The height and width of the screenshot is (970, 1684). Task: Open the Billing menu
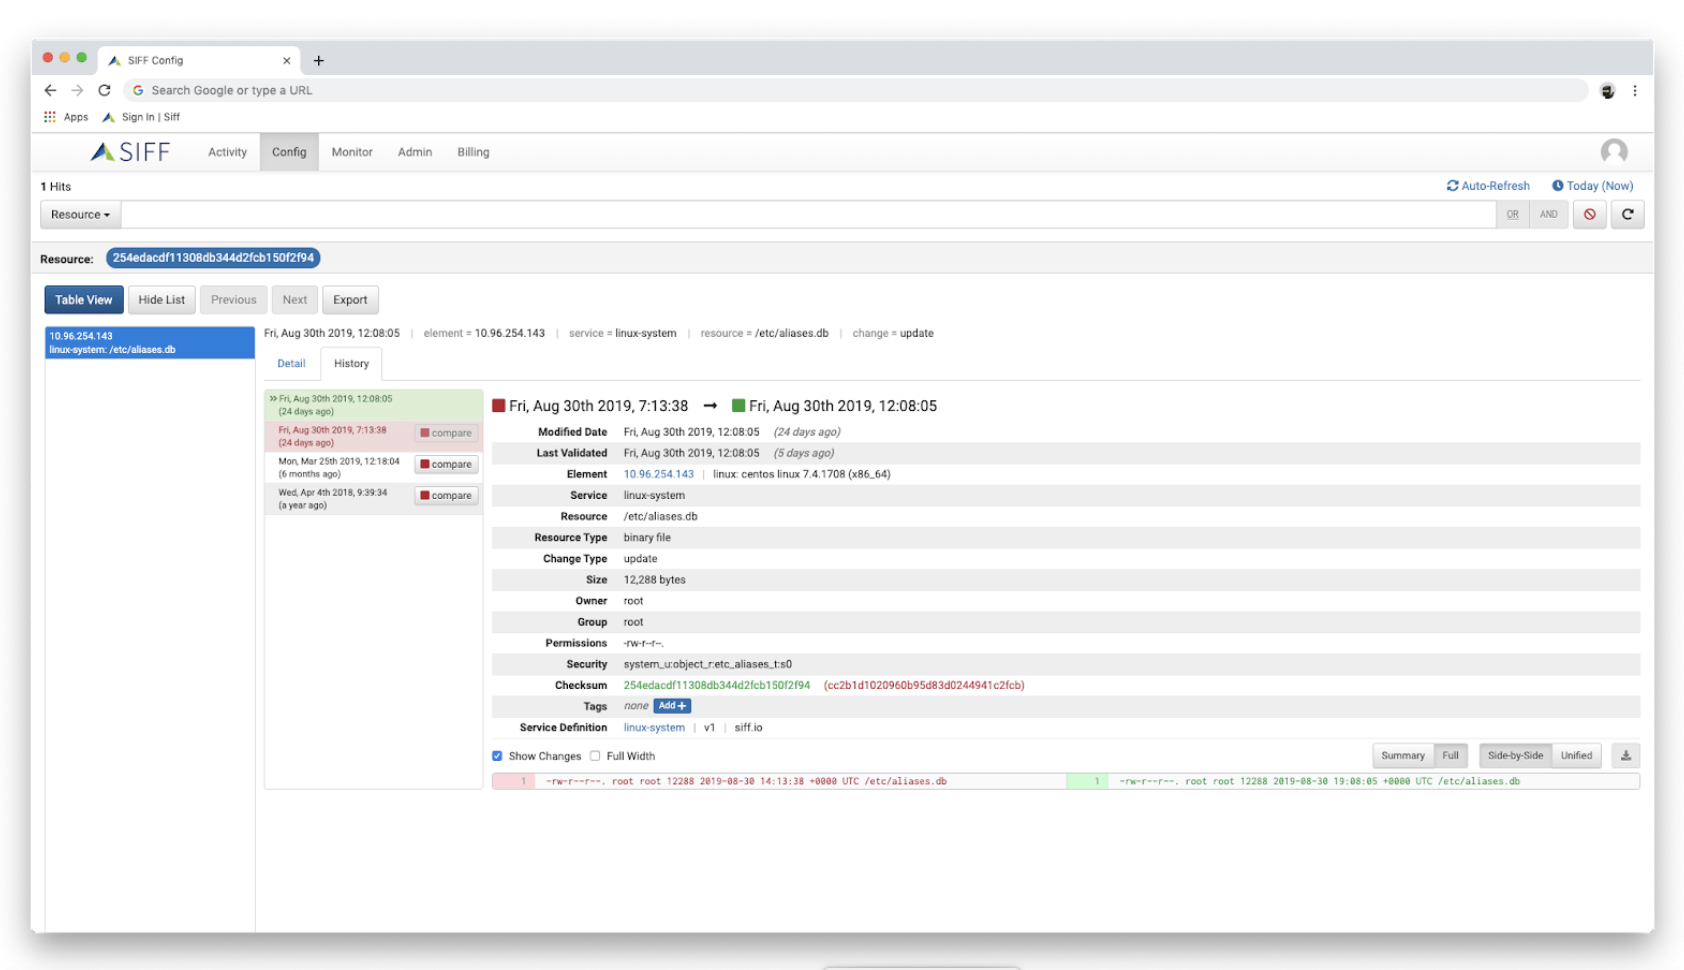(473, 152)
